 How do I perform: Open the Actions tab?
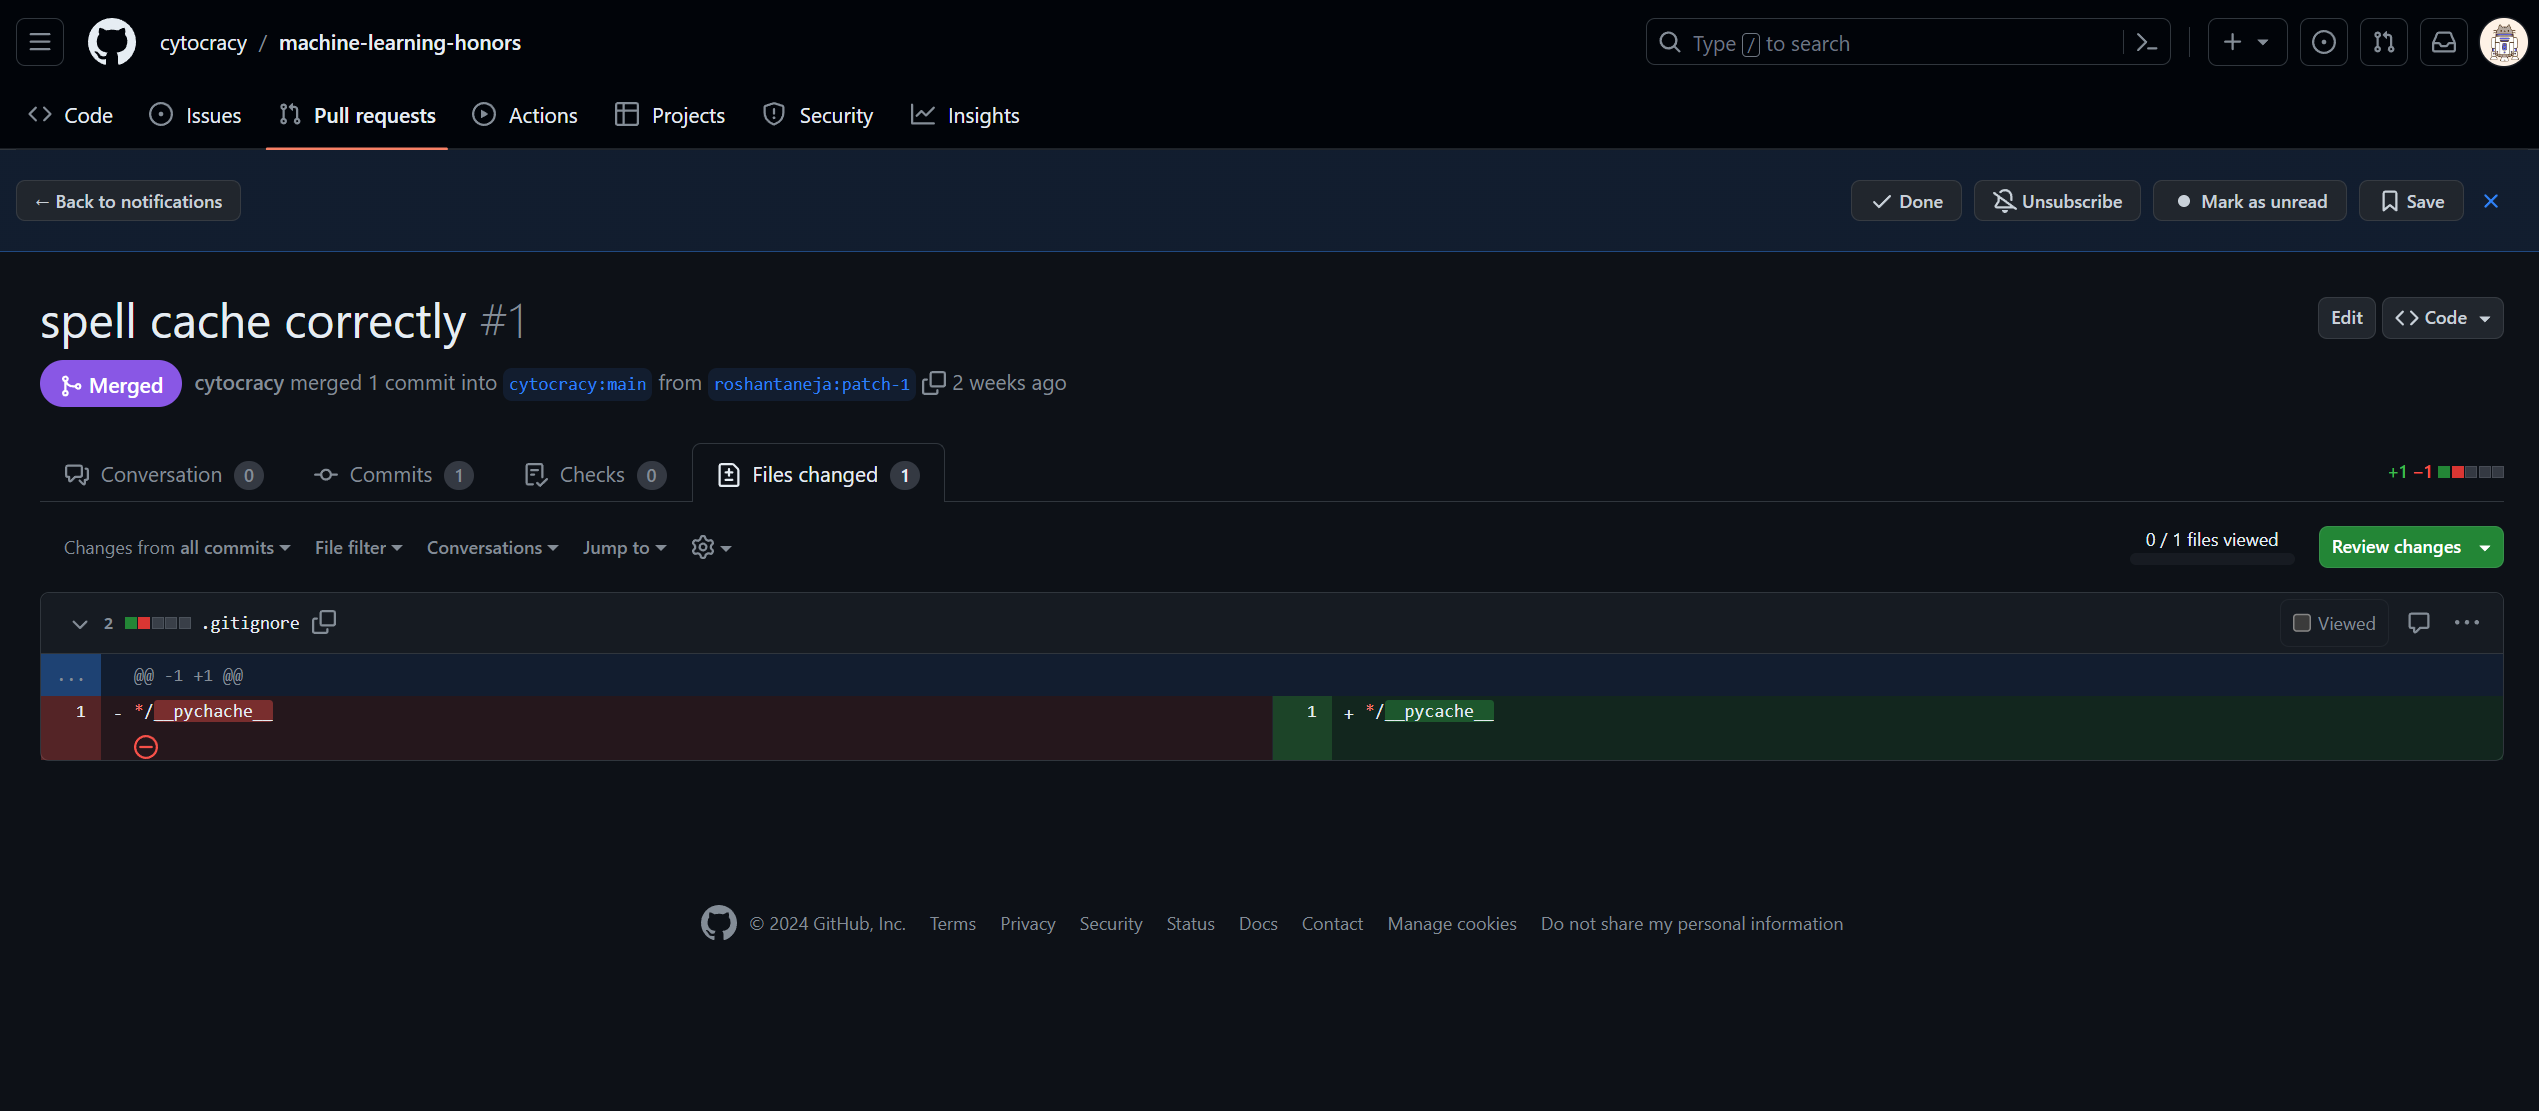(x=525, y=115)
